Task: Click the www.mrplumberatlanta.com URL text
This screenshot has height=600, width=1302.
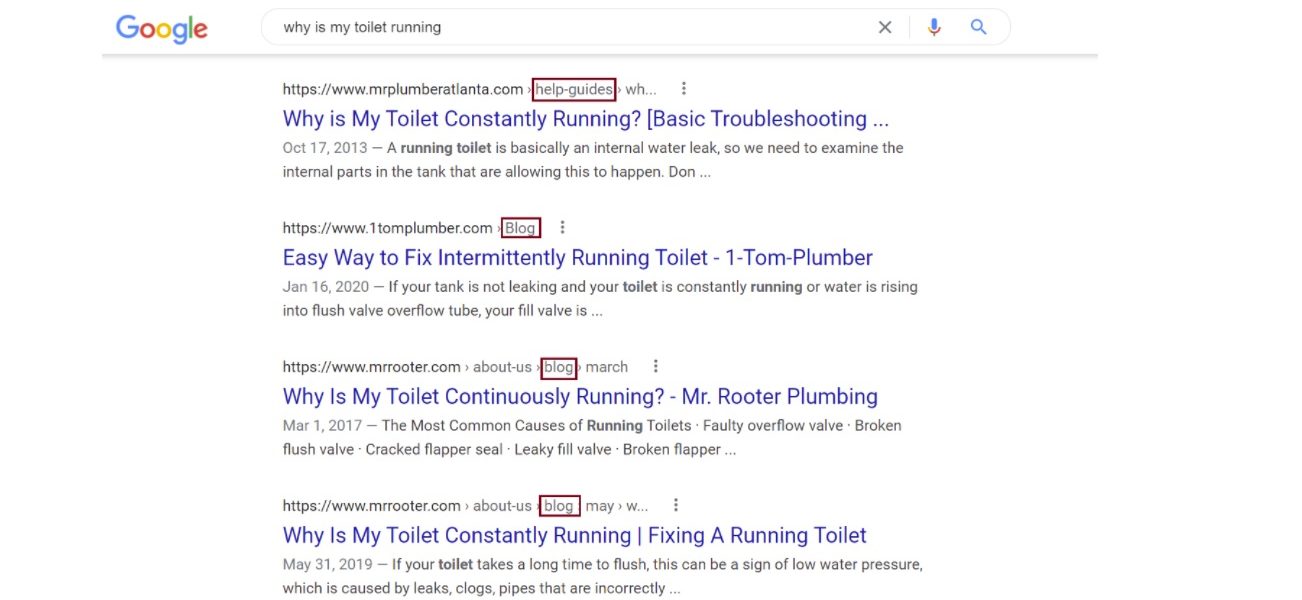Action: pyautogui.click(x=401, y=89)
